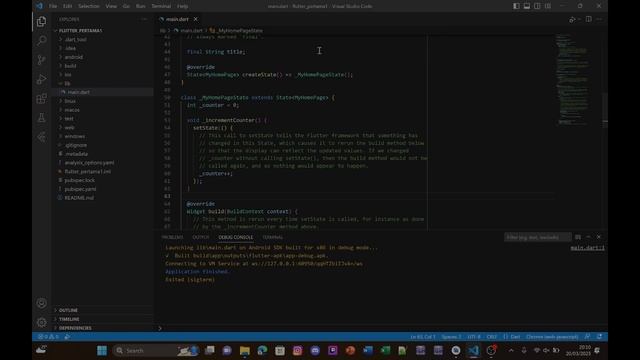This screenshot has width=640, height=360.
Task: Expand the linux folder
Action: pyautogui.click(x=70, y=101)
